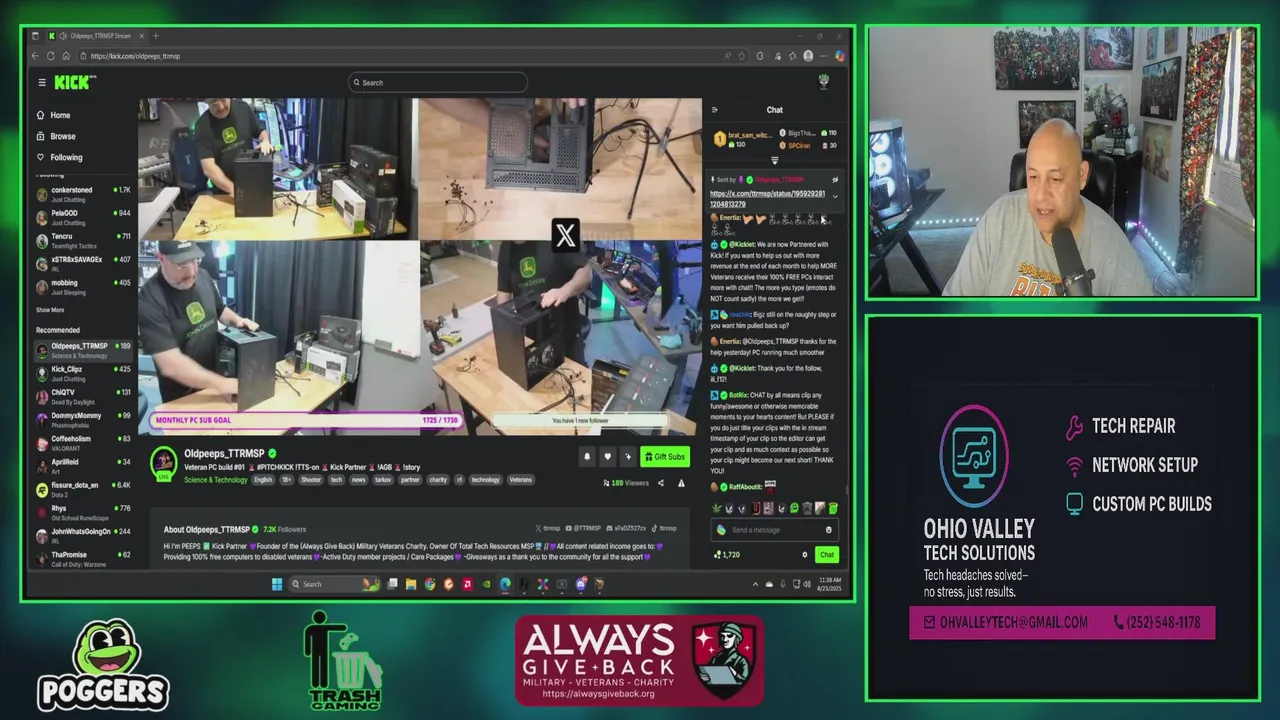Open the Kick profile avatar menu

click(824, 82)
